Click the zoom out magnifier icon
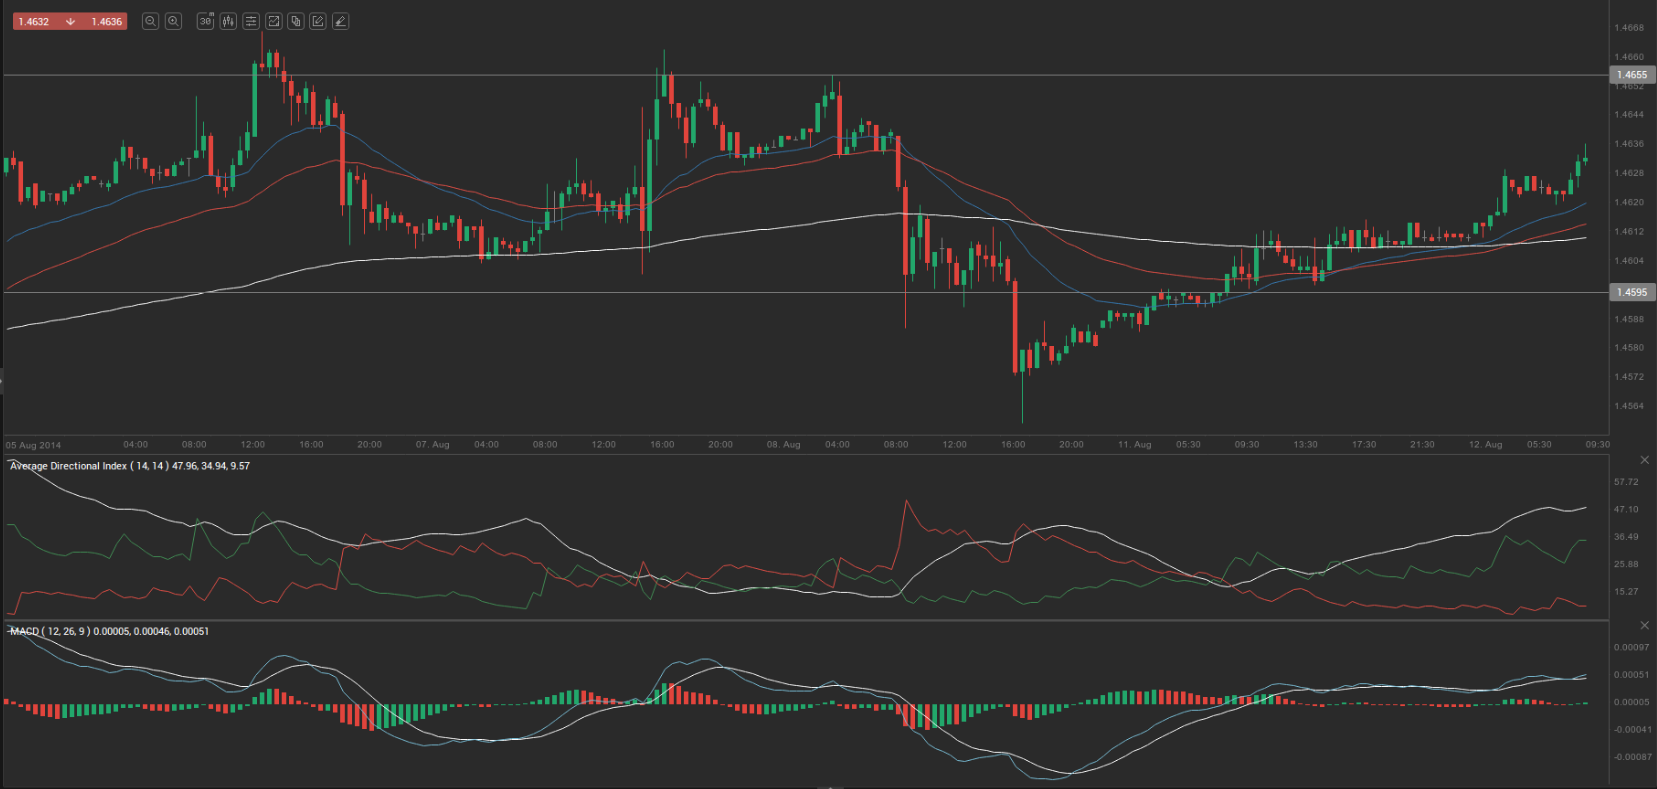 click(150, 21)
